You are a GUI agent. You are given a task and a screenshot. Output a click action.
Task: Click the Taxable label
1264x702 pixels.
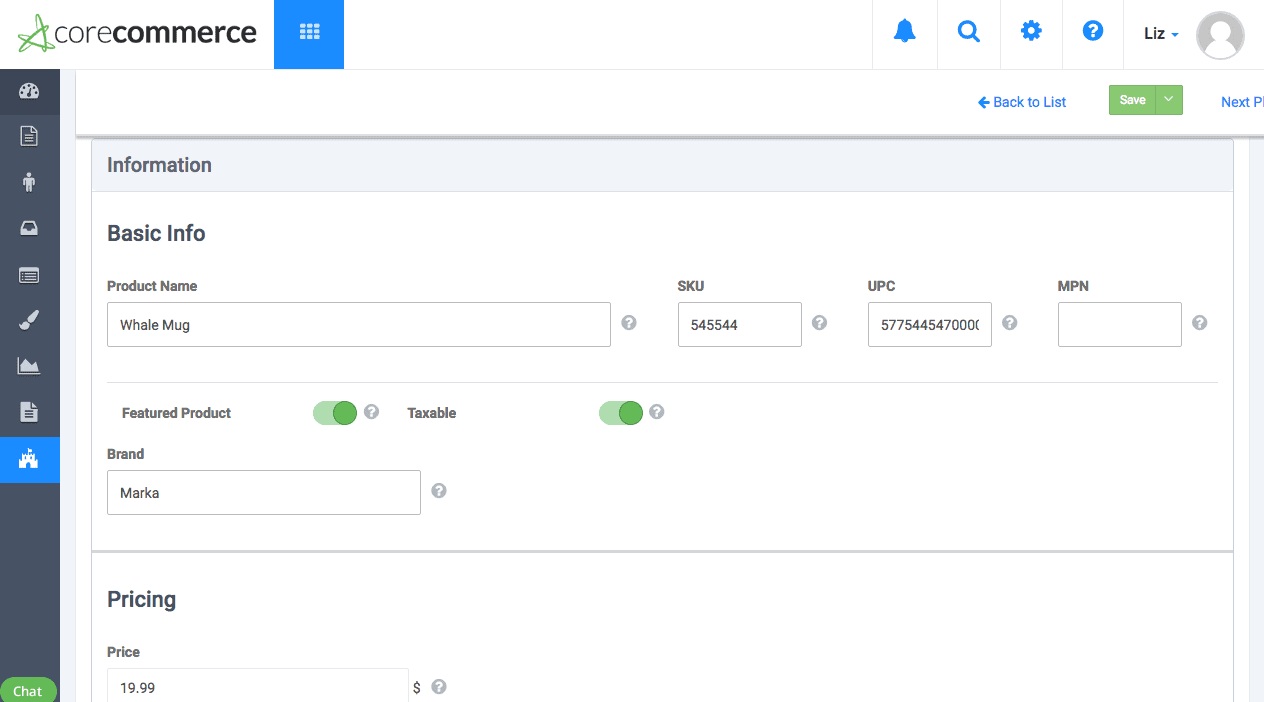[431, 413]
